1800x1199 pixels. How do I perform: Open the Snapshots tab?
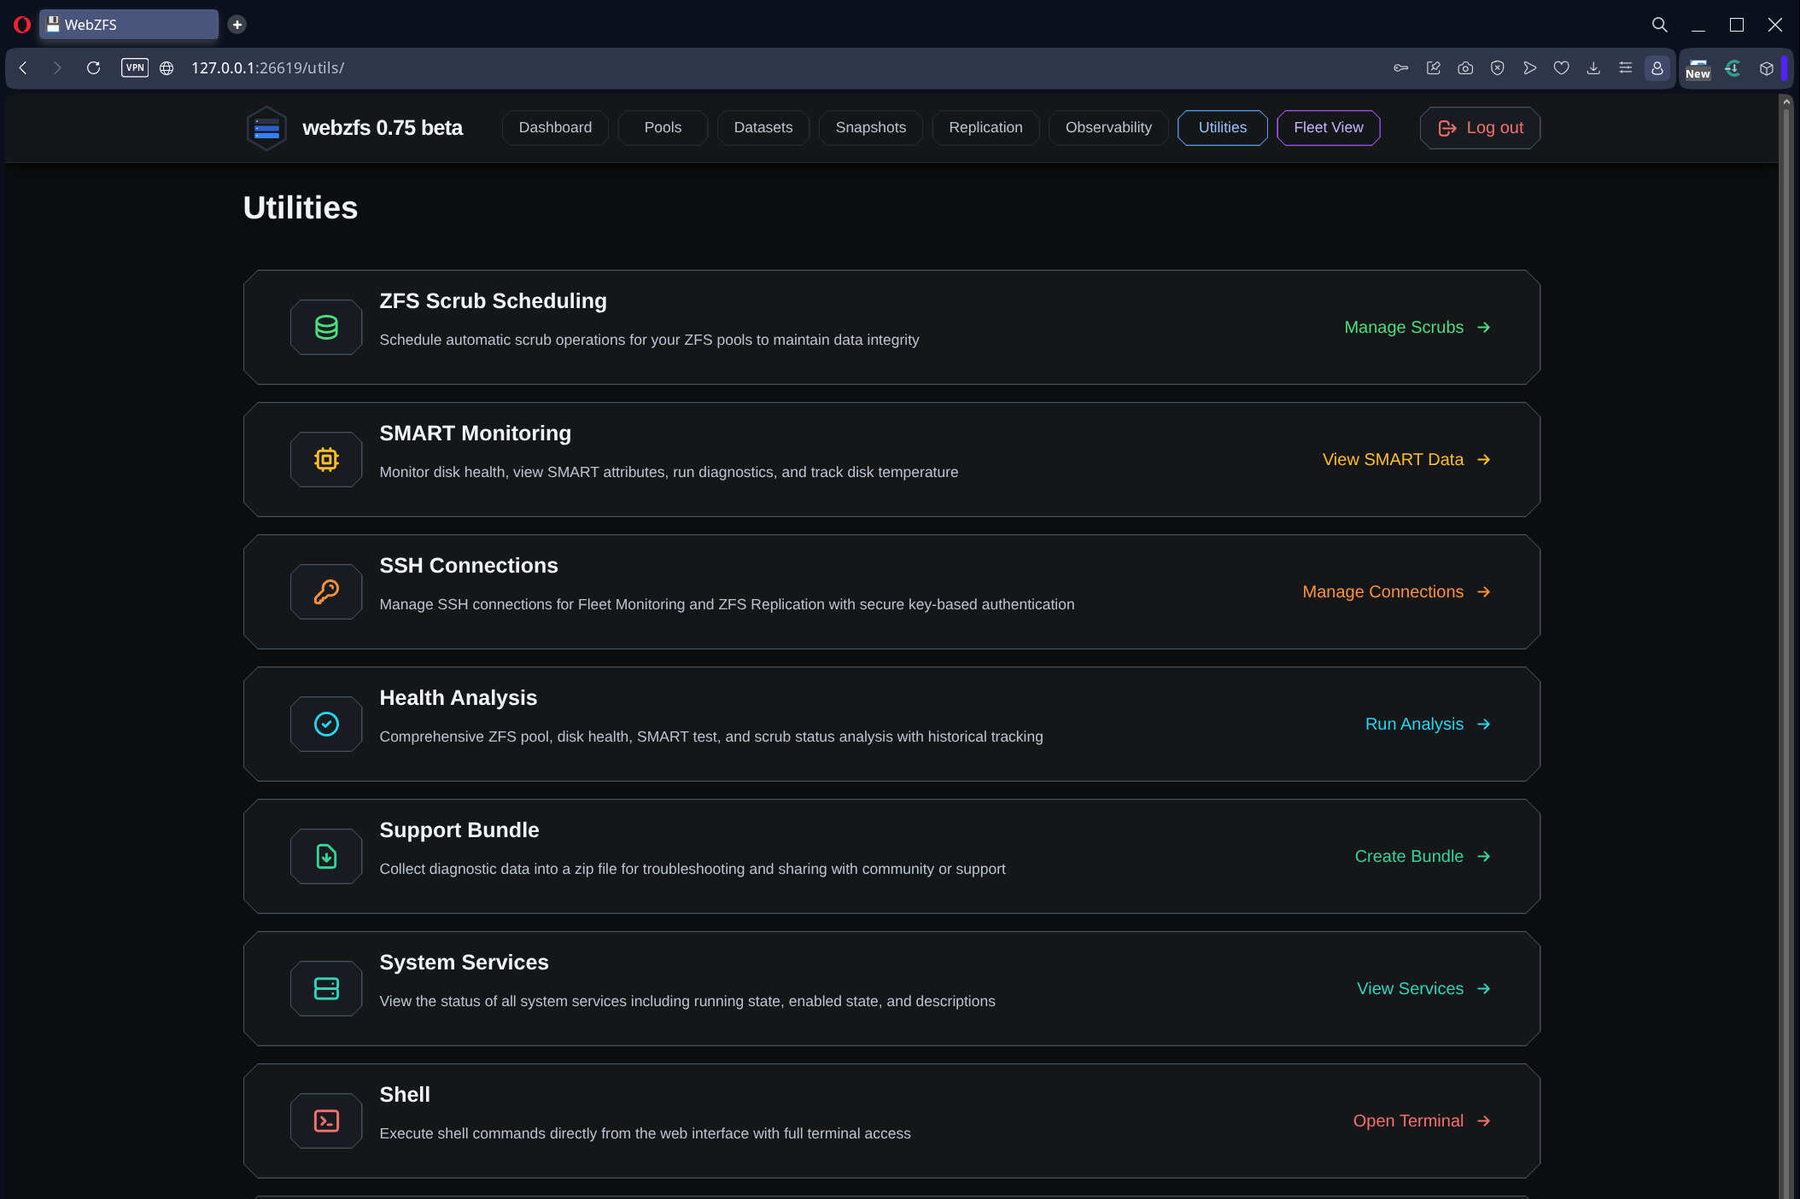click(x=871, y=127)
